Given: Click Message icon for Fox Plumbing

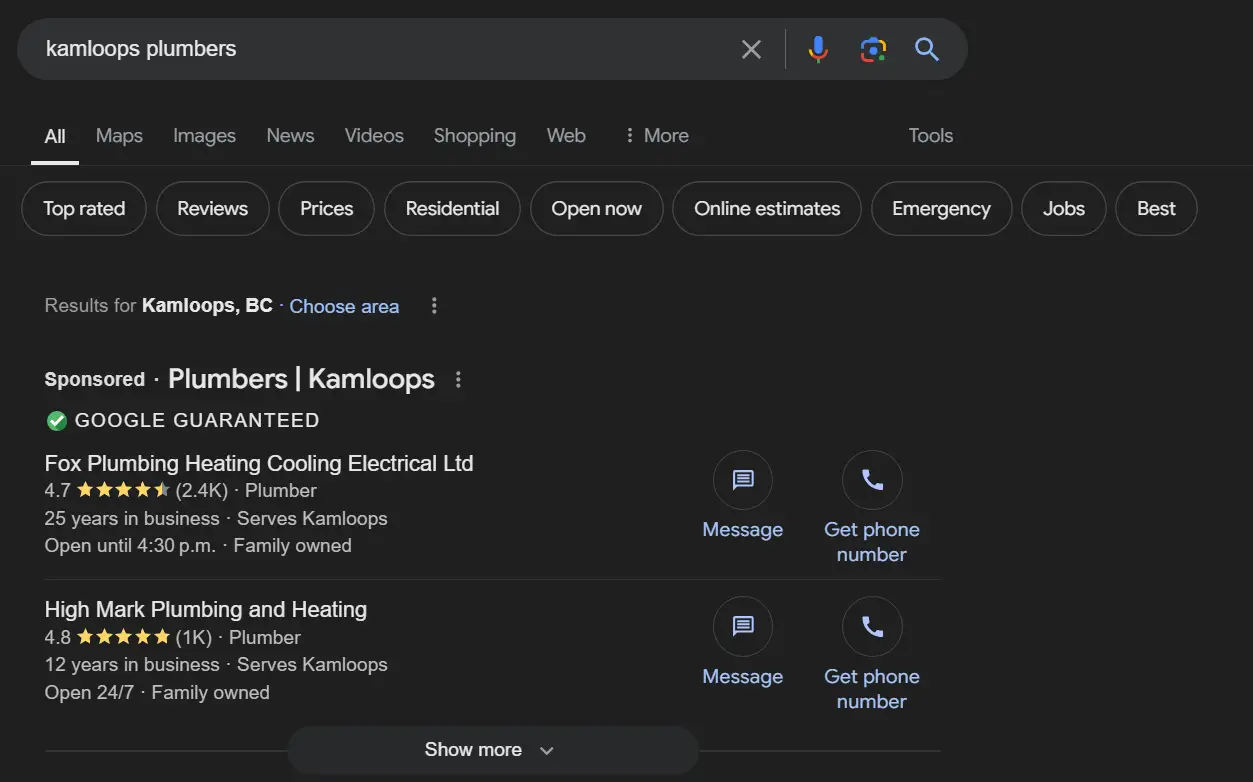Looking at the screenshot, I should 742,481.
